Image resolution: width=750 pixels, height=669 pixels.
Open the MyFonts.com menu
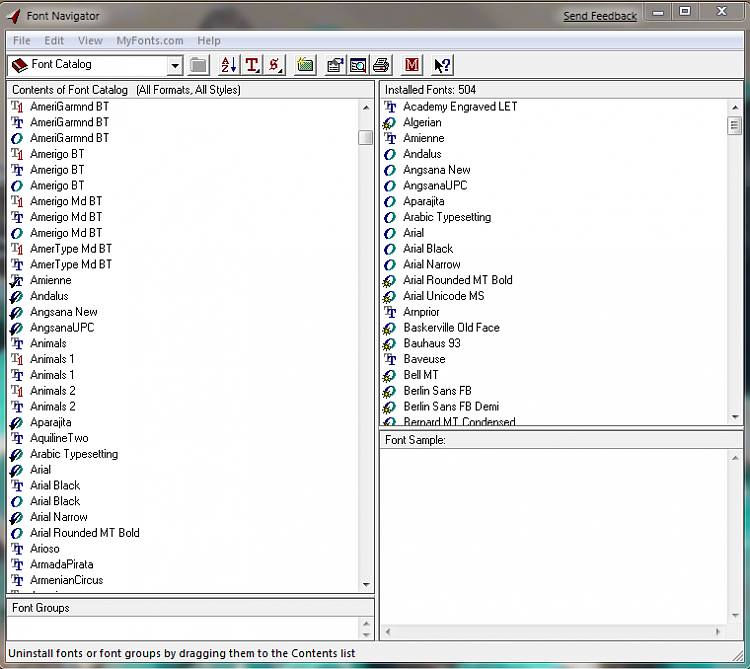[x=150, y=41]
